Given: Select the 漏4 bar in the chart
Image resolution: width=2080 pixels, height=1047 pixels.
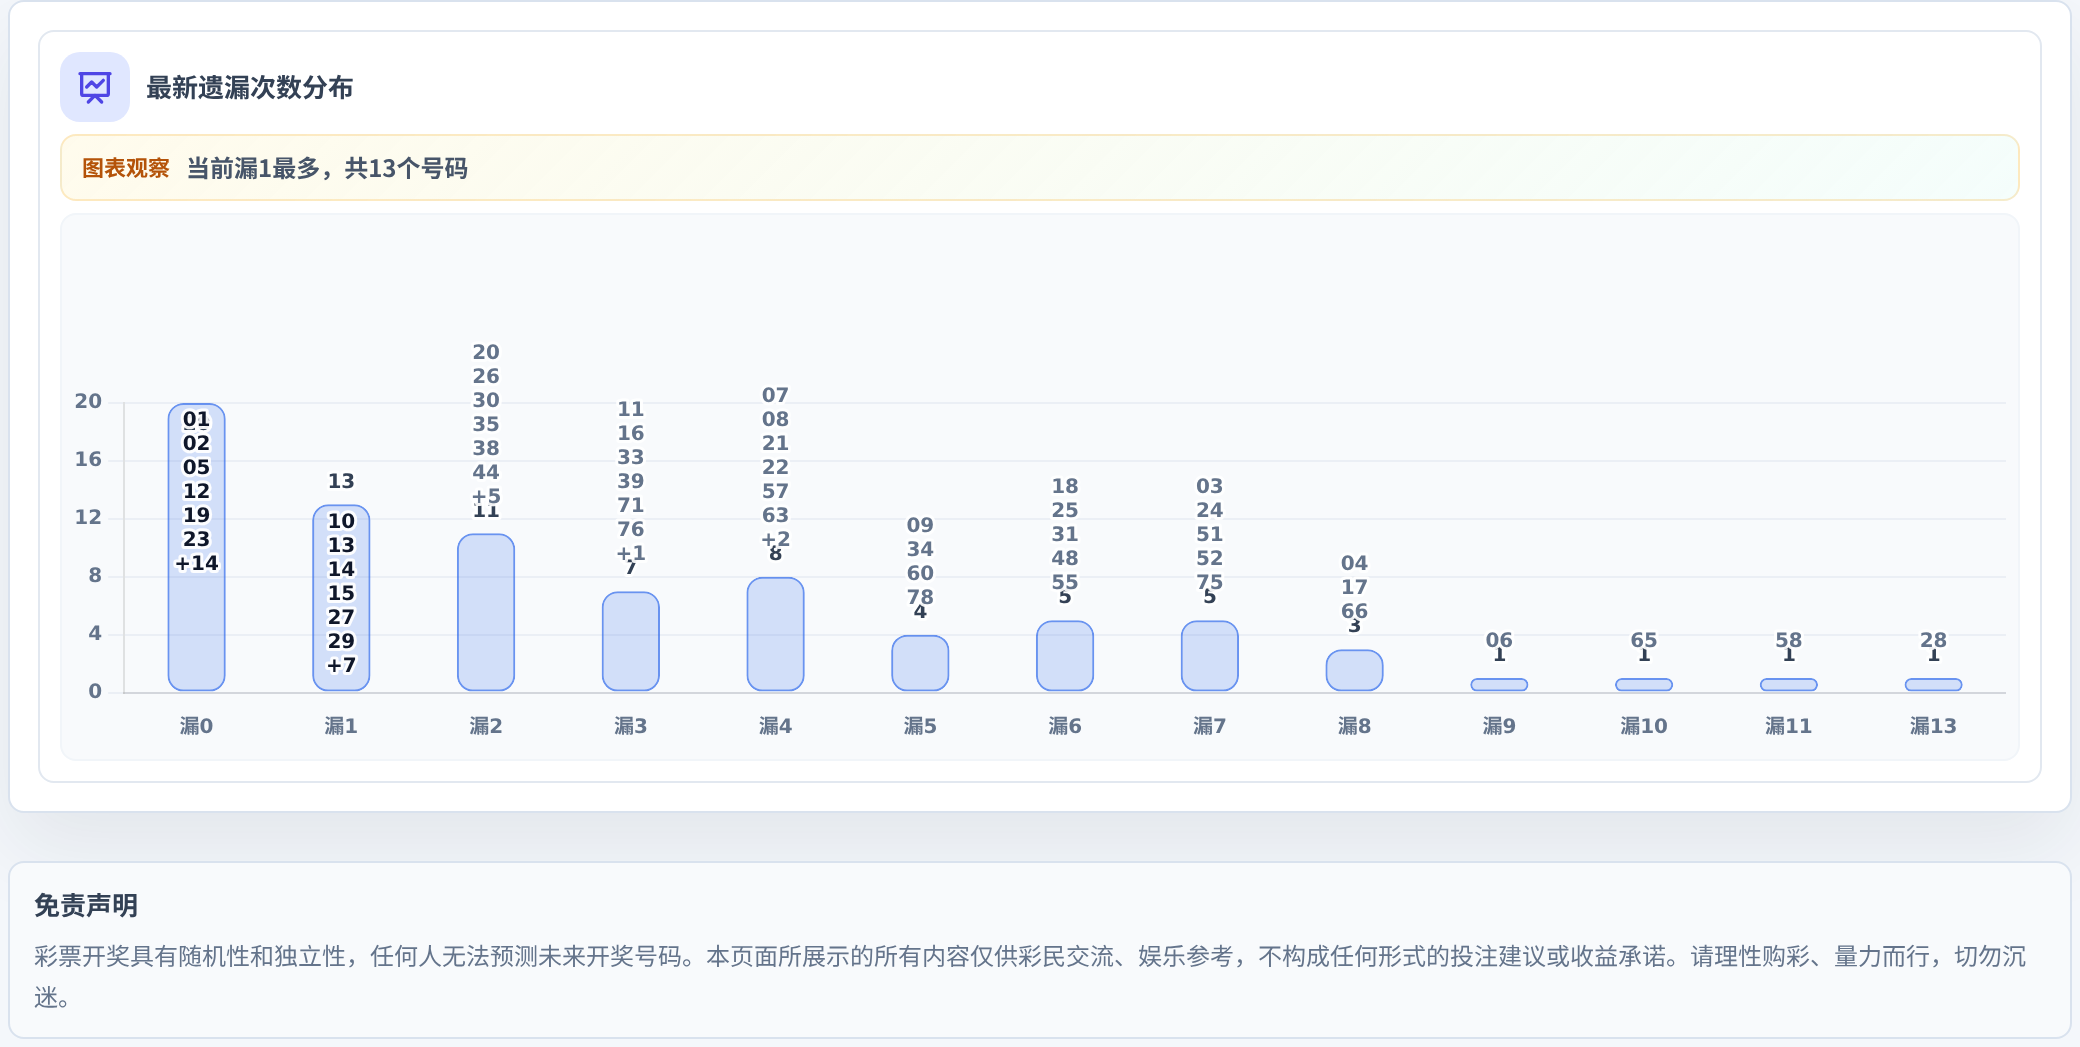Looking at the screenshot, I should 775,634.
